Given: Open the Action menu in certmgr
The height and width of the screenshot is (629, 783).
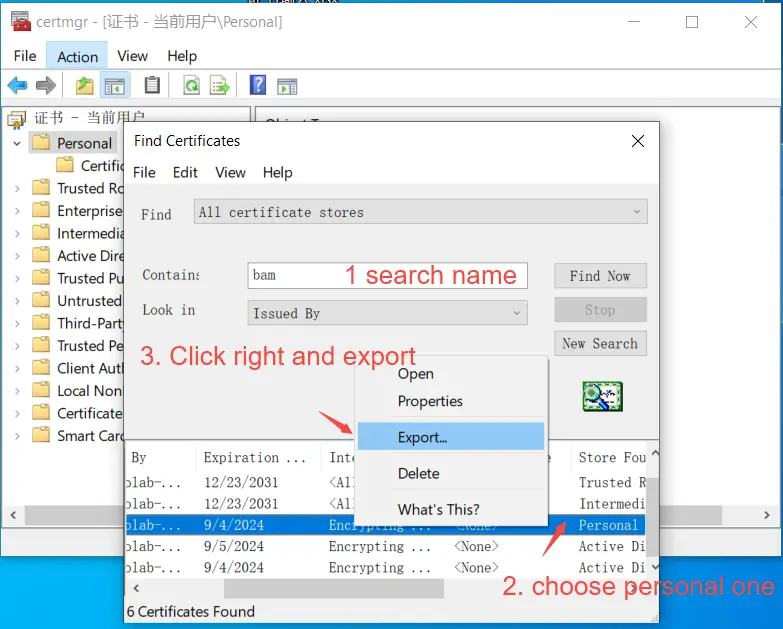Looking at the screenshot, I should [77, 56].
